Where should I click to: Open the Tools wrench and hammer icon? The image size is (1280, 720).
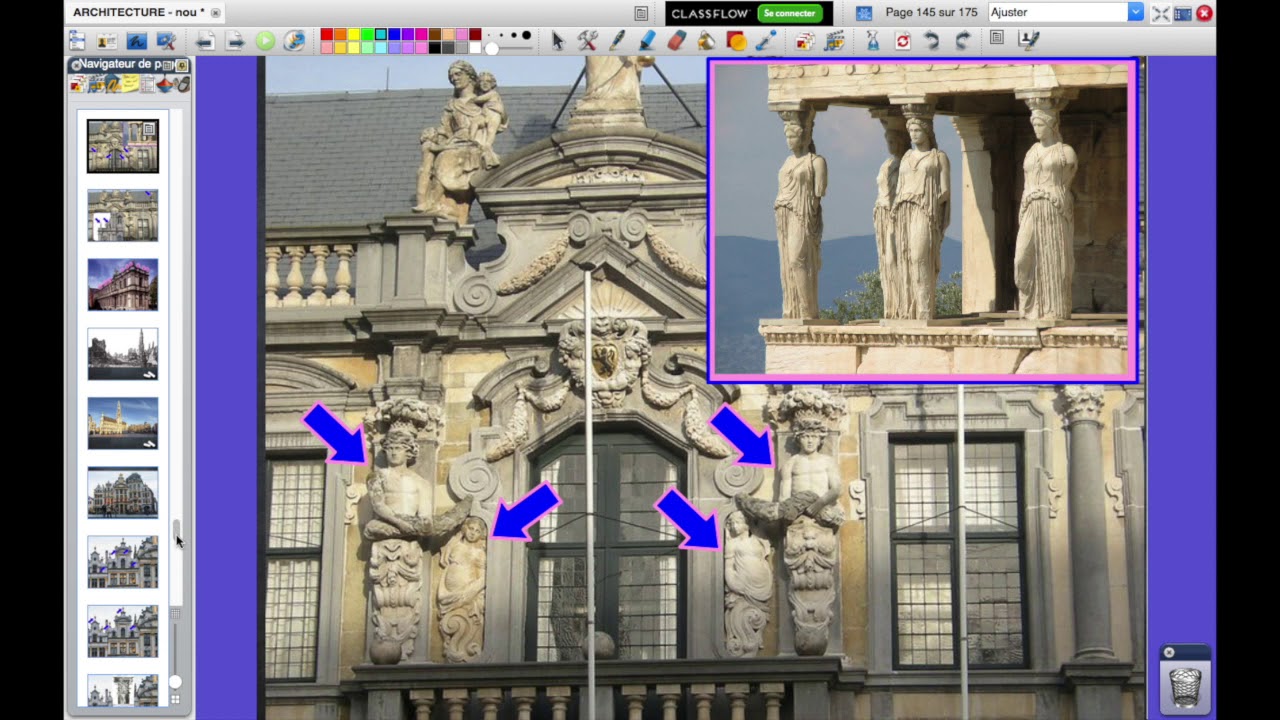pyautogui.click(x=587, y=41)
